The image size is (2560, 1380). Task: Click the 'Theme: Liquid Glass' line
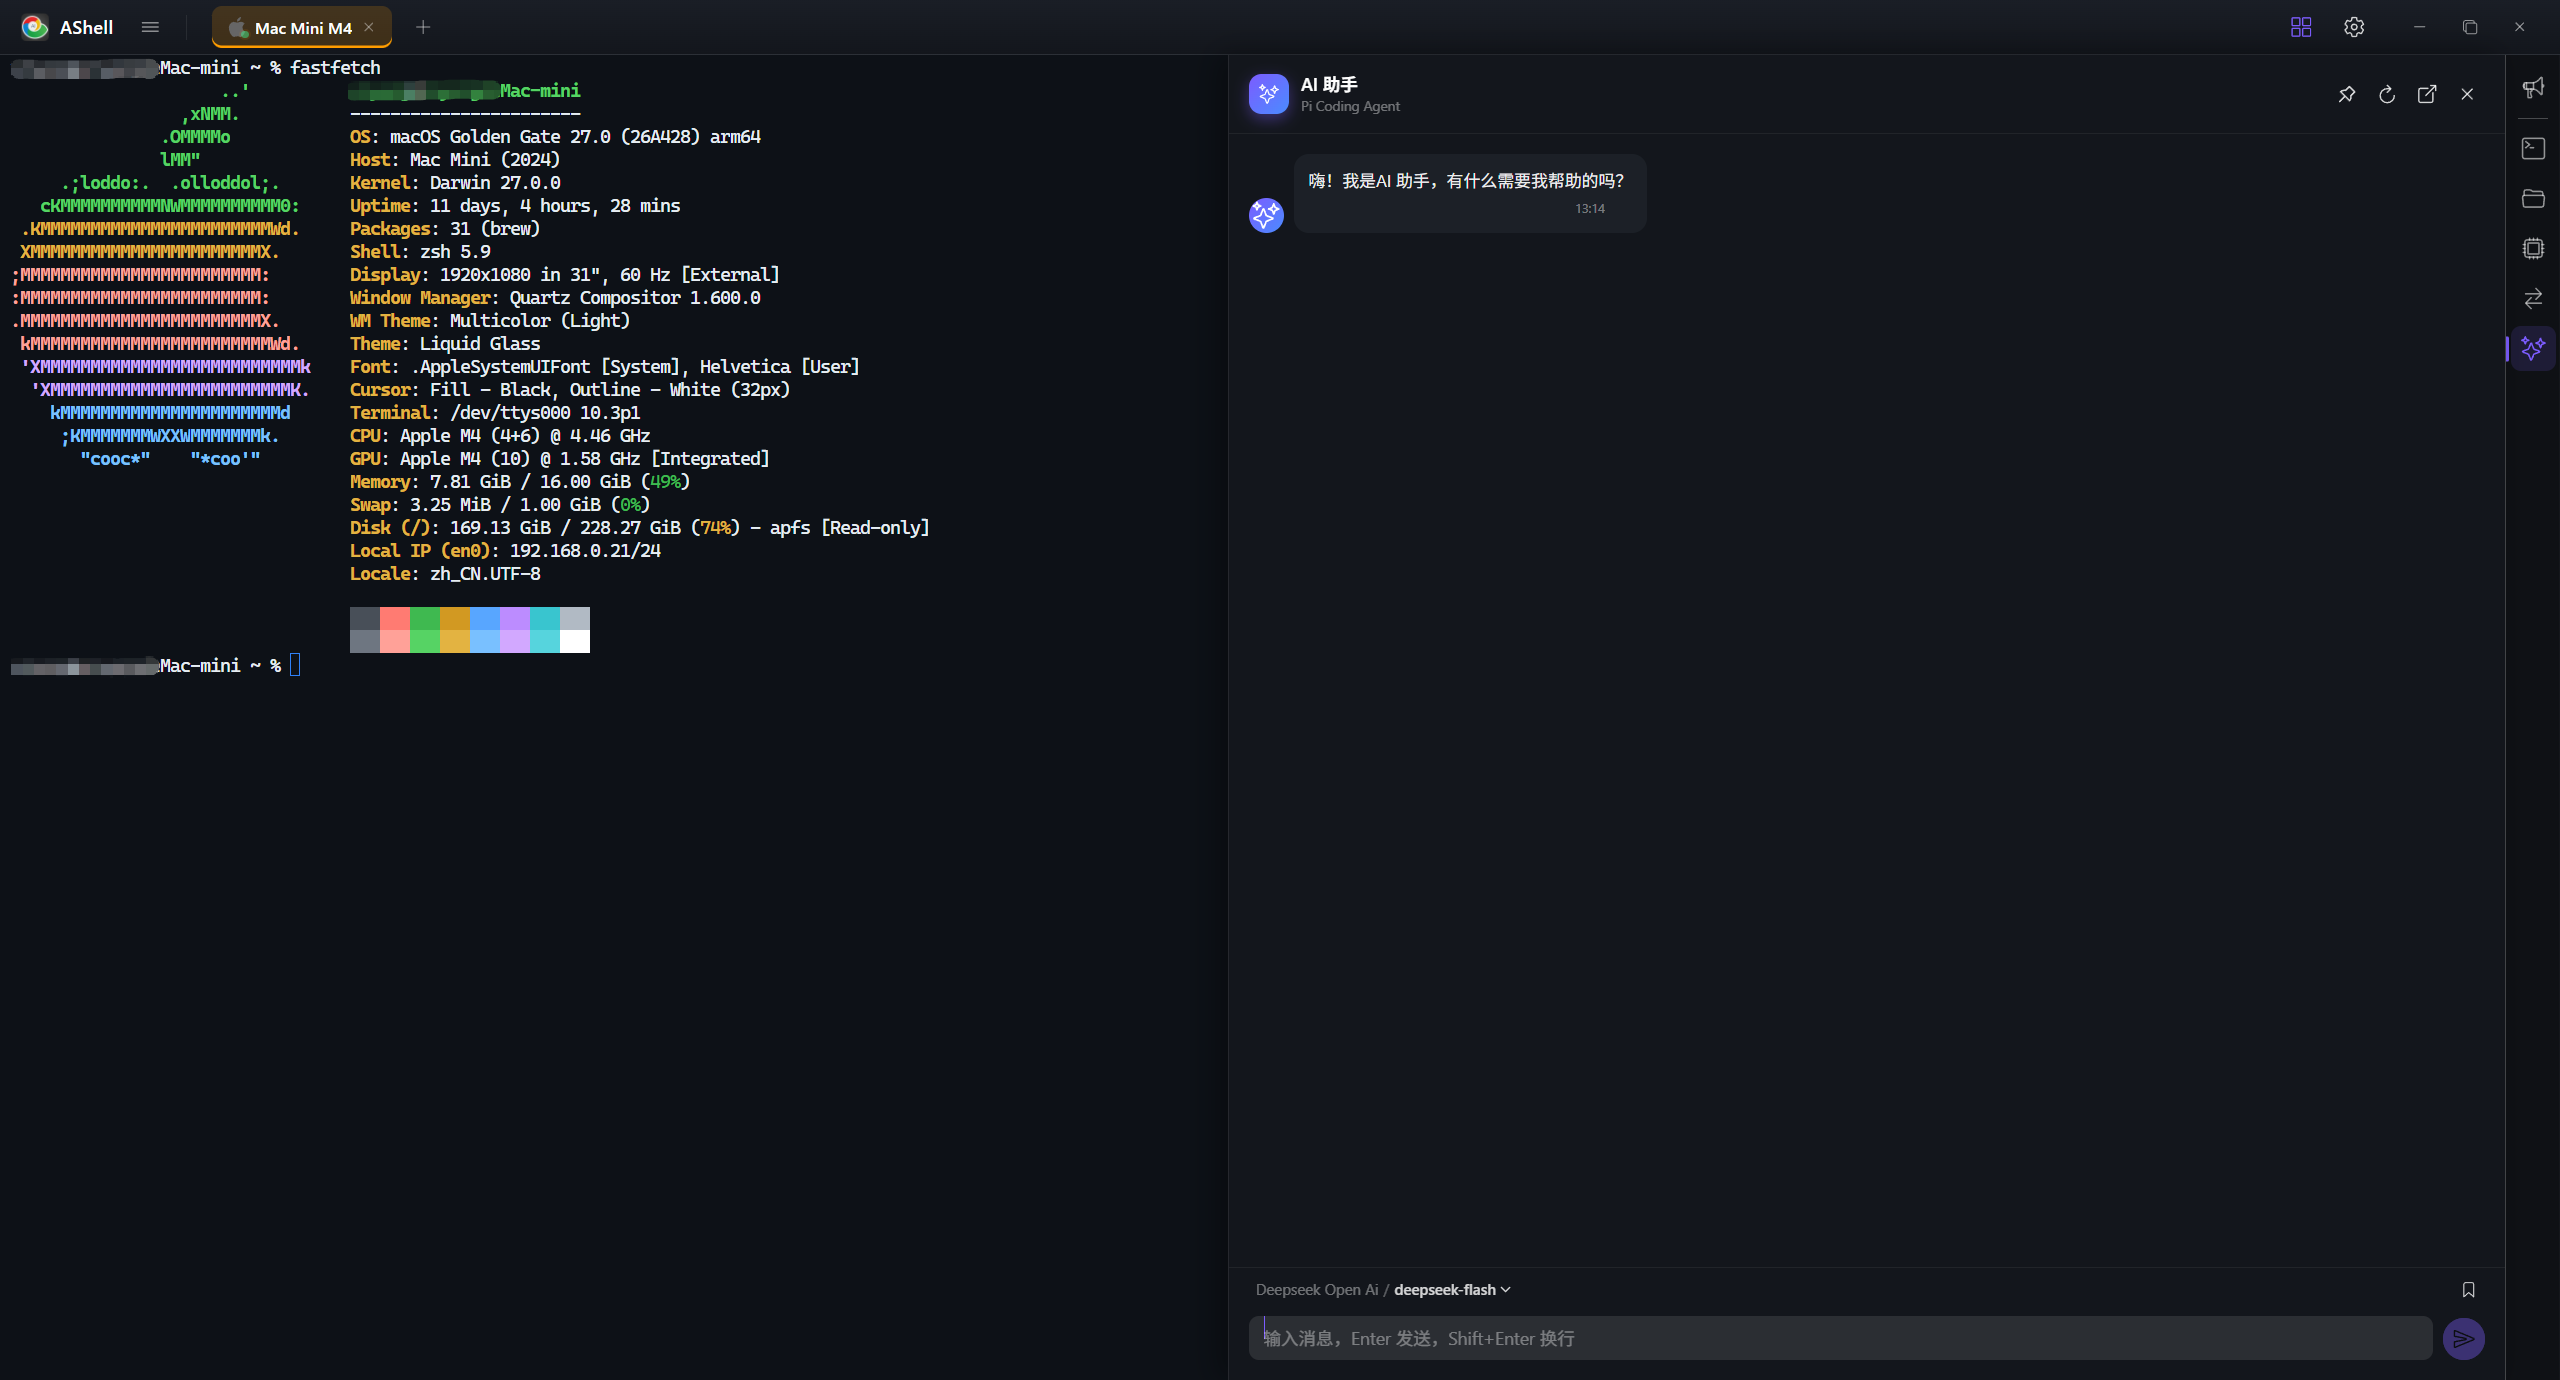(445, 343)
